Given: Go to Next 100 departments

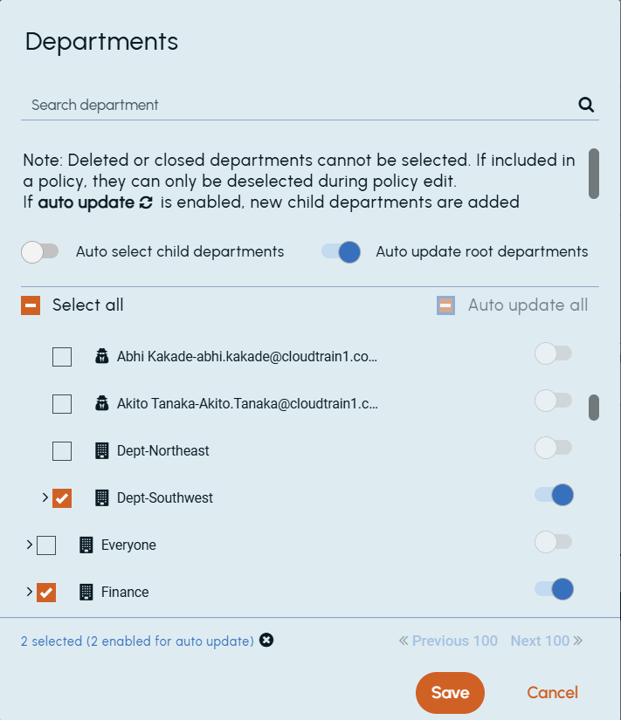Looking at the screenshot, I should pos(546,641).
